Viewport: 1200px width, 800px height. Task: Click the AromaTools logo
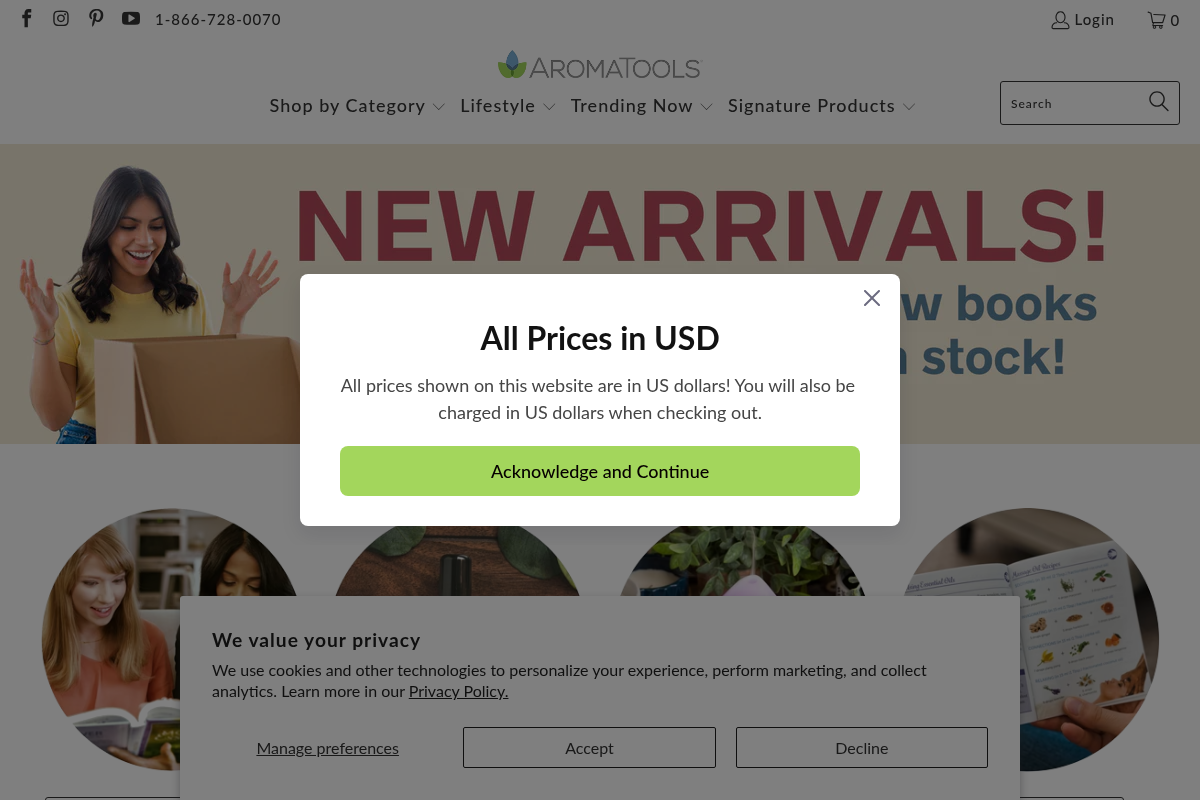point(600,66)
